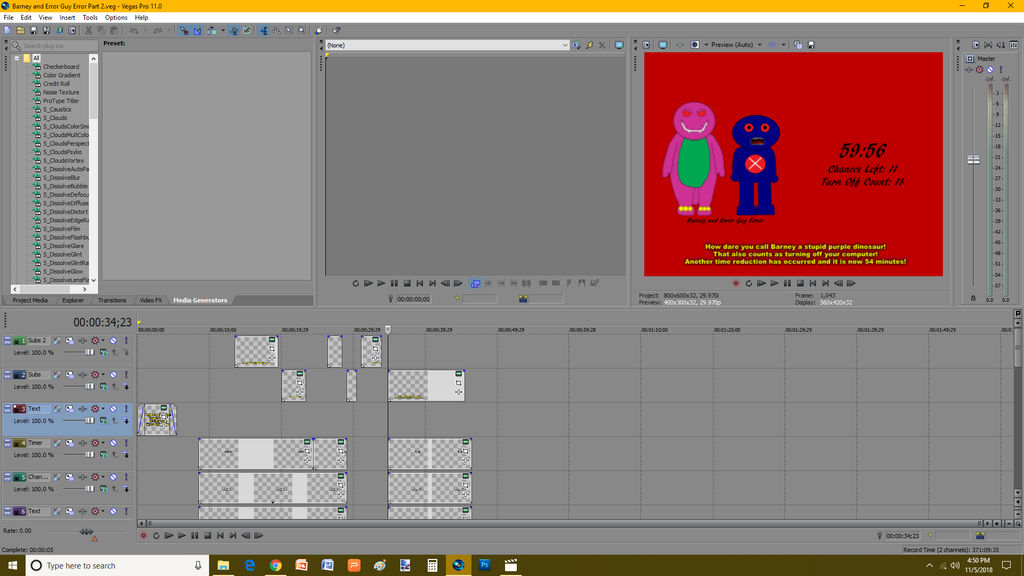Open Photoshop from the Windows taskbar
This screenshot has height=576, width=1024.
pos(484,565)
